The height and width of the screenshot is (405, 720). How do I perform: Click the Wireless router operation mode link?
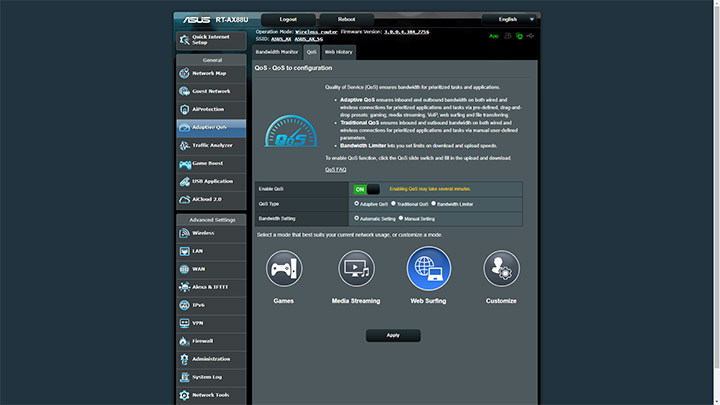[x=316, y=32]
